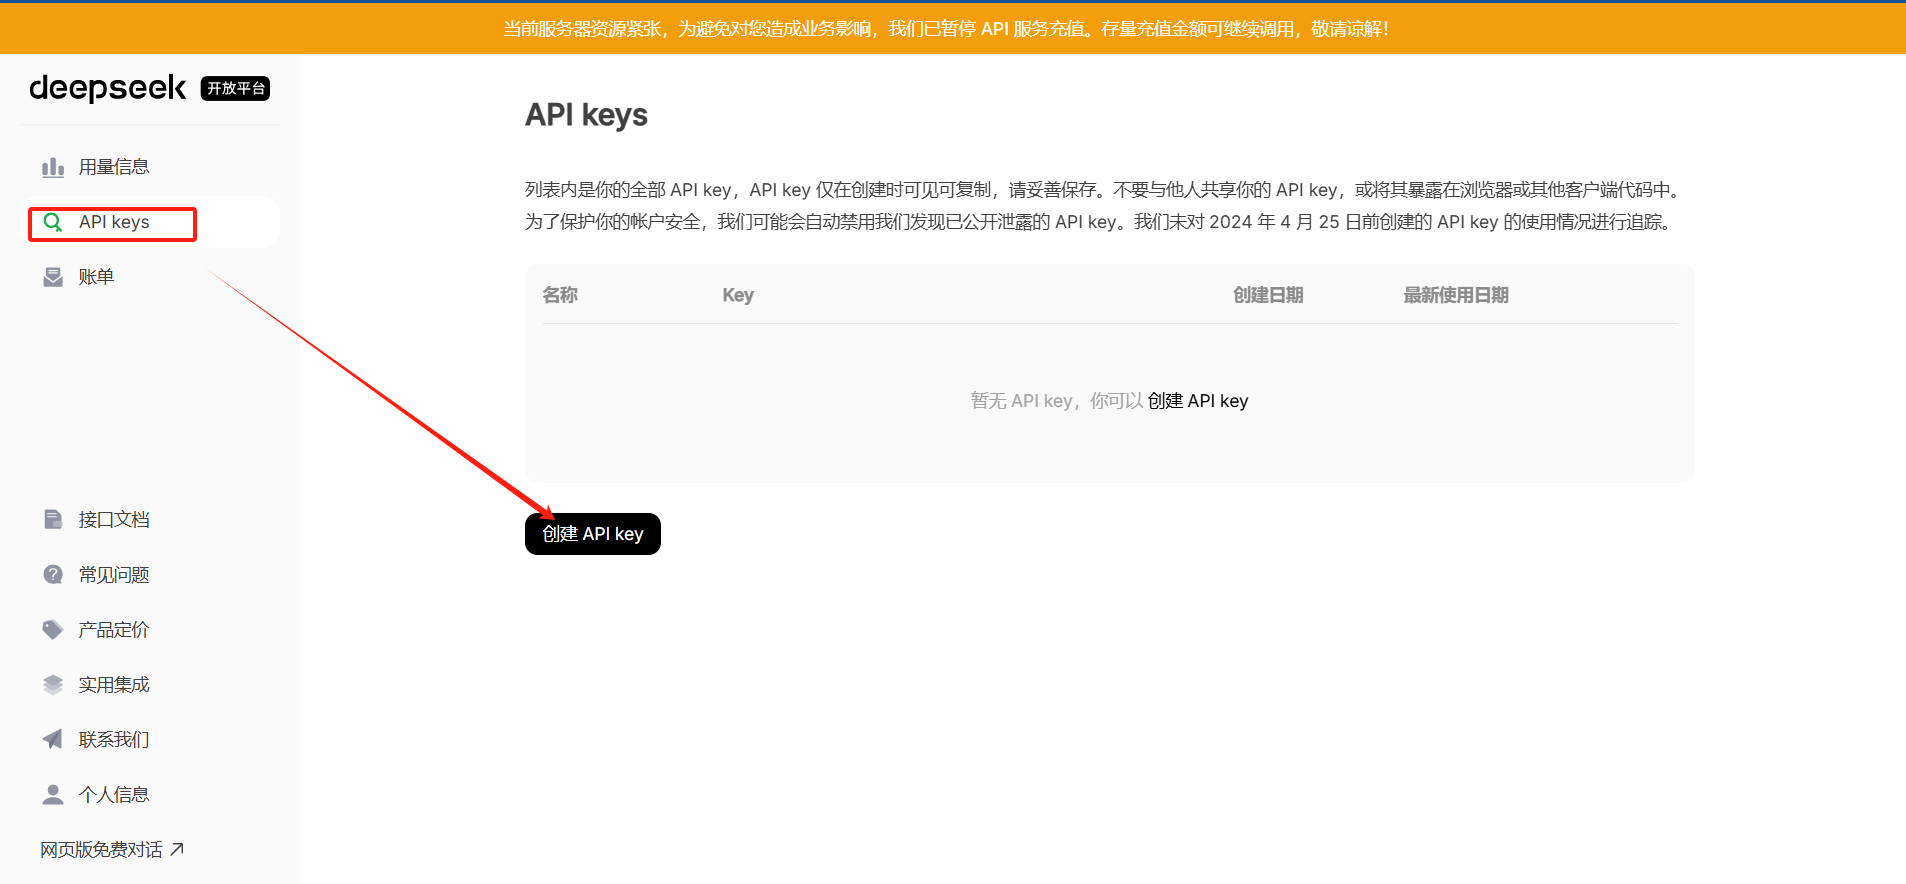
Task: Click the 名称 column header
Action: click(x=560, y=295)
